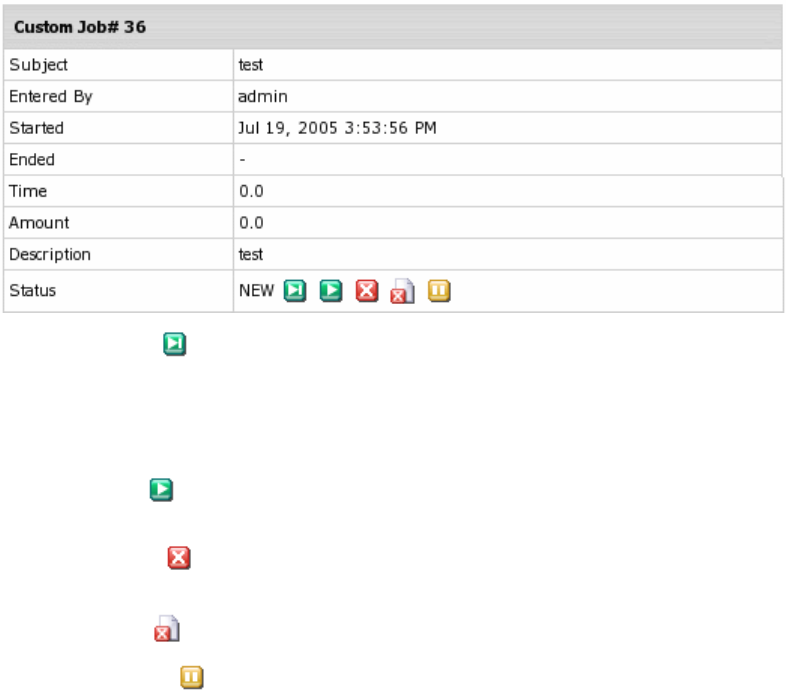Click the "Time" label
Screen dimensions: 786x694
tap(28, 191)
